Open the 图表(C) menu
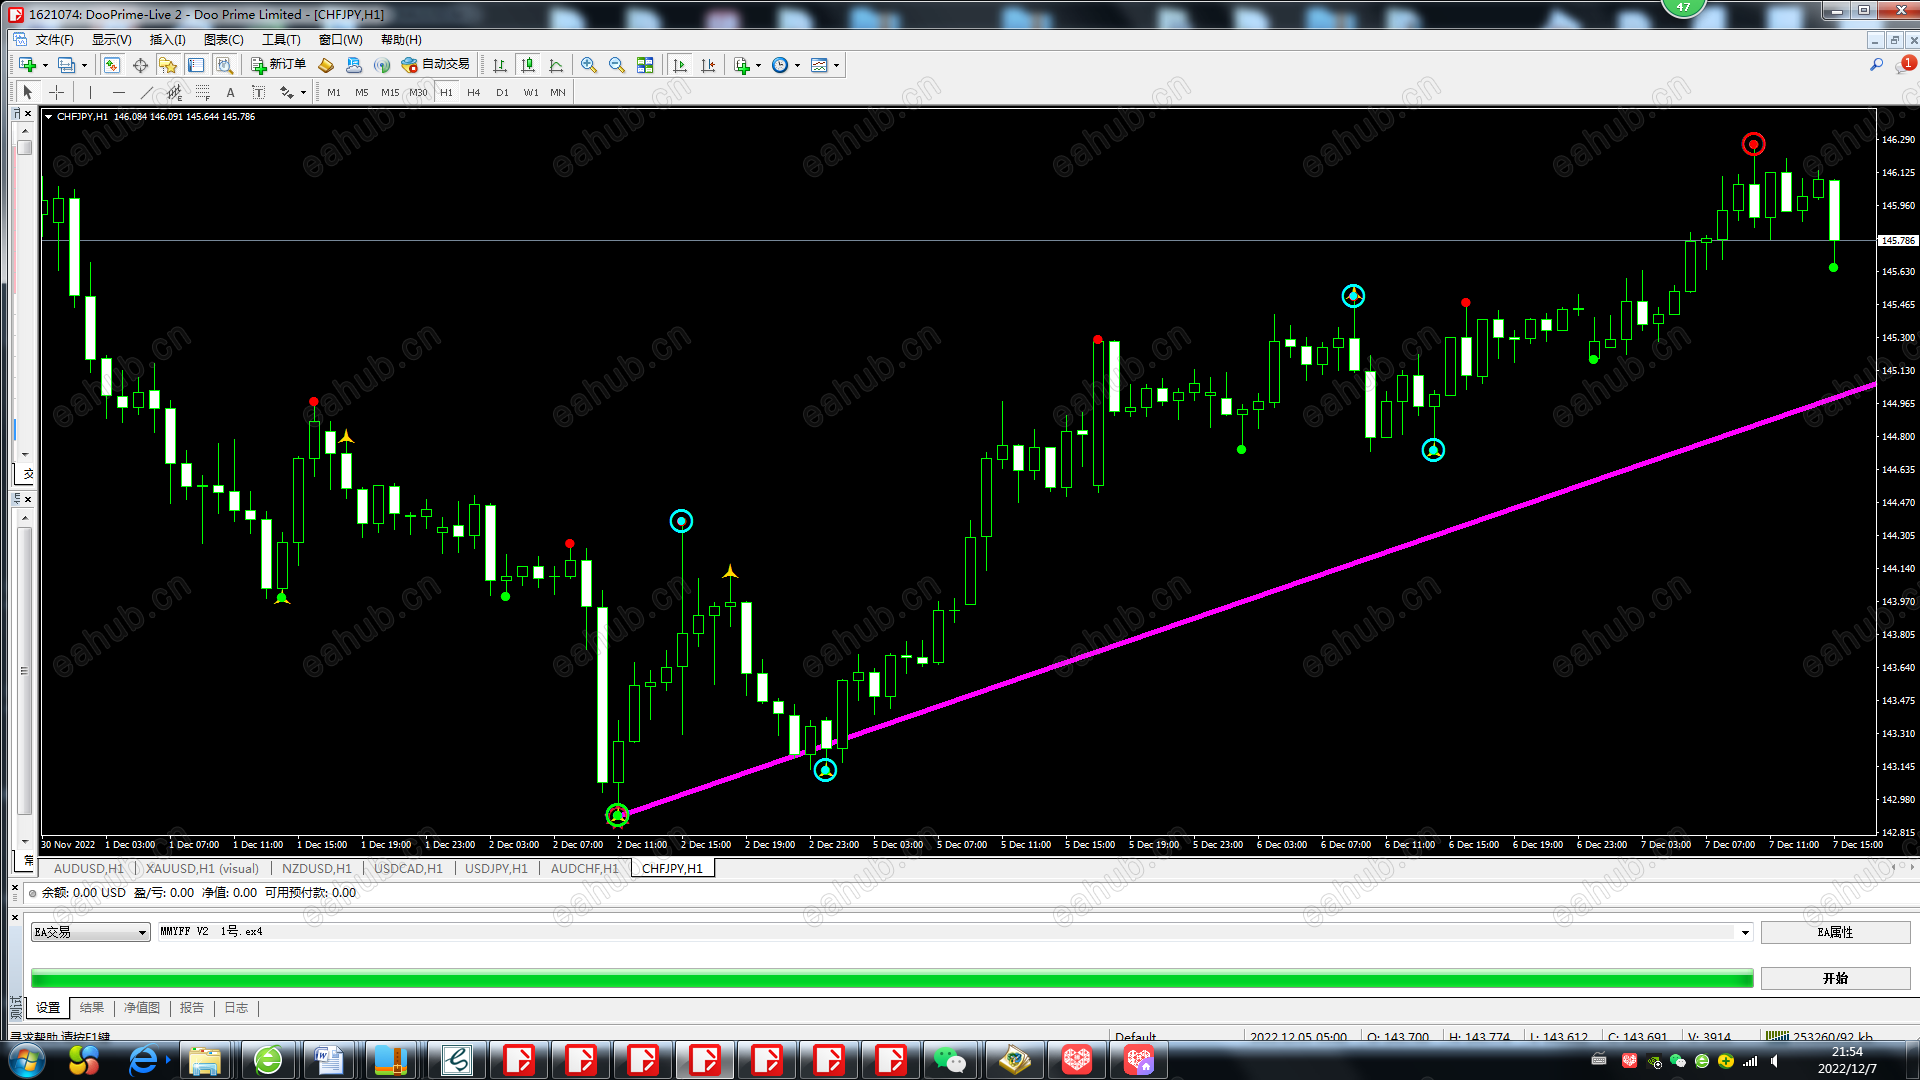The image size is (1920, 1080). (223, 40)
